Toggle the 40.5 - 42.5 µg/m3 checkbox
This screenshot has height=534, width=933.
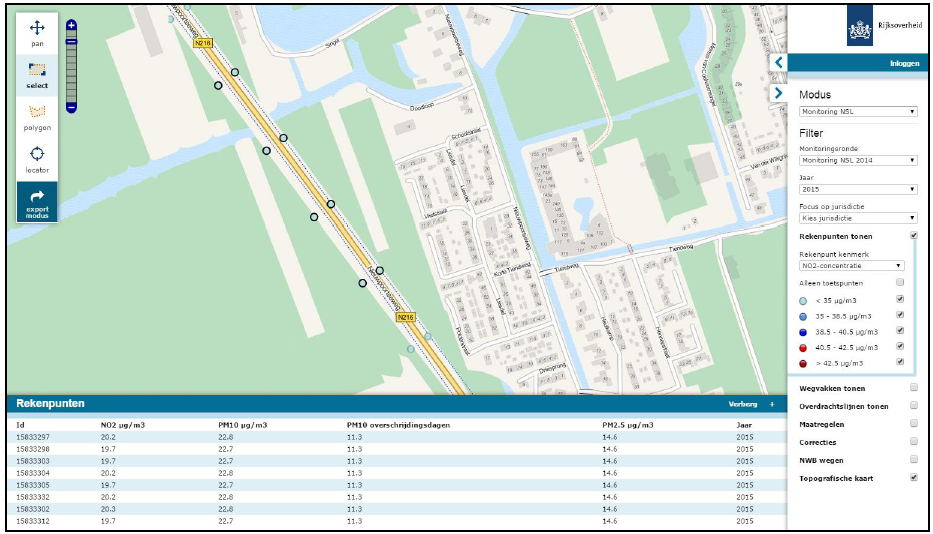click(900, 346)
